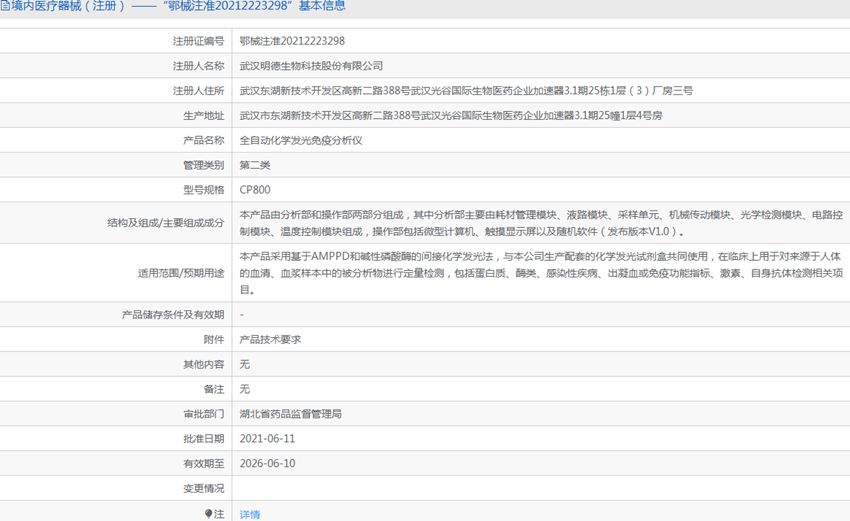Click the 无 value in 其他内容 row

tap(244, 364)
